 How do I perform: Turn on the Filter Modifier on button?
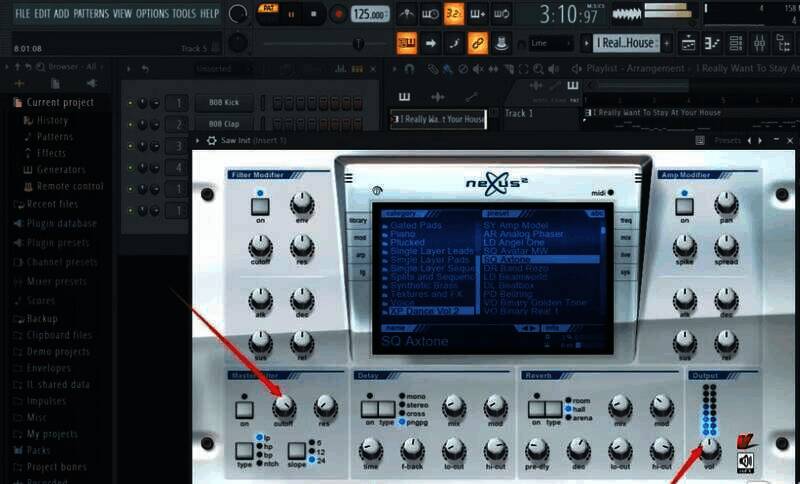click(260, 207)
